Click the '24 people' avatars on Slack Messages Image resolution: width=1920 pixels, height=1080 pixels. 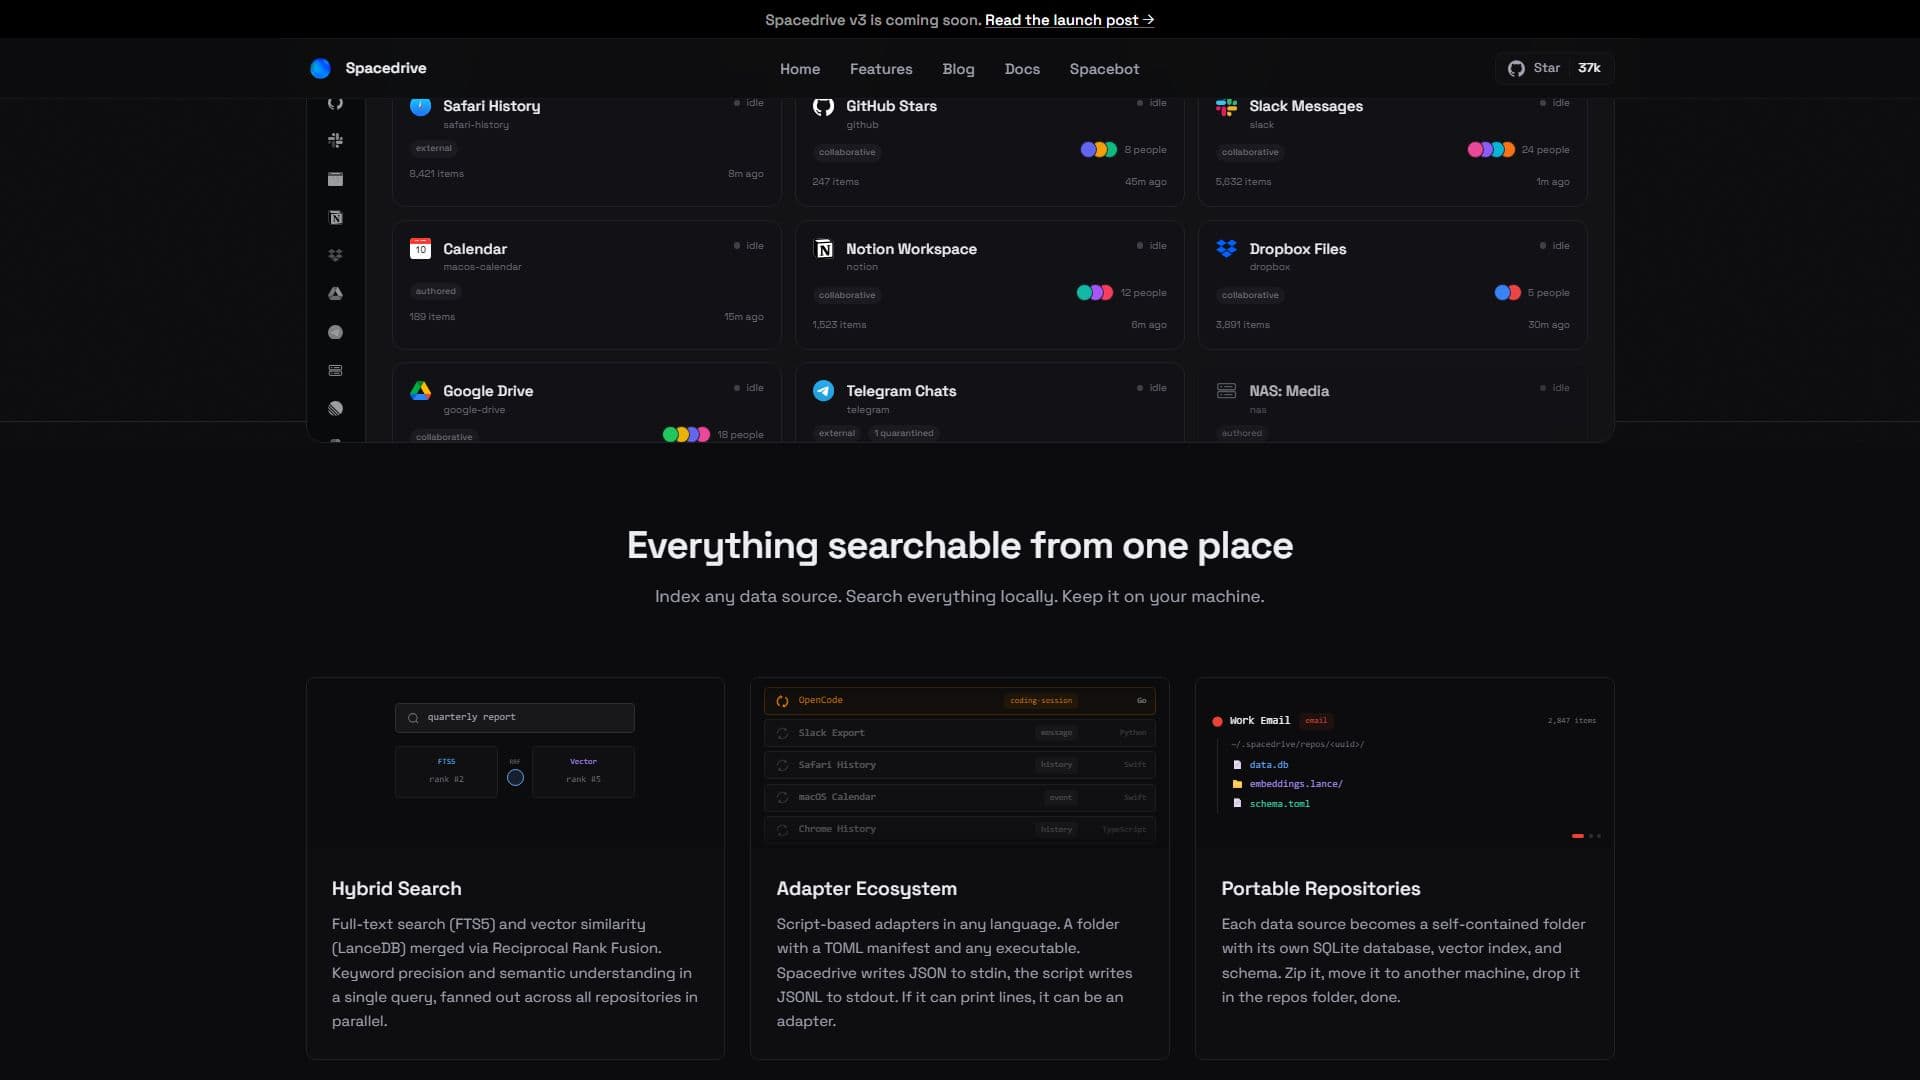pyautogui.click(x=1490, y=150)
